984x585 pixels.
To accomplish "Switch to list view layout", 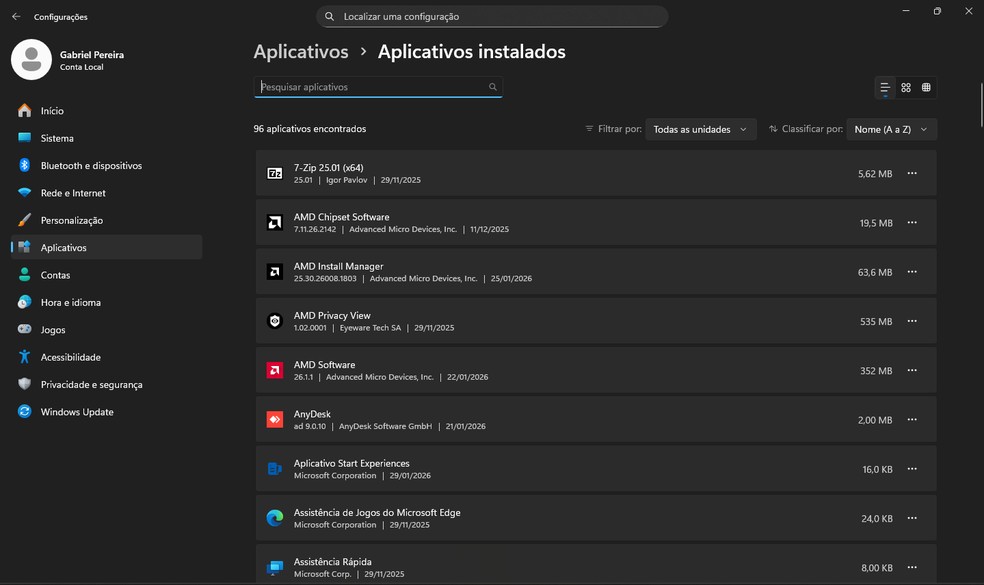I will (885, 88).
